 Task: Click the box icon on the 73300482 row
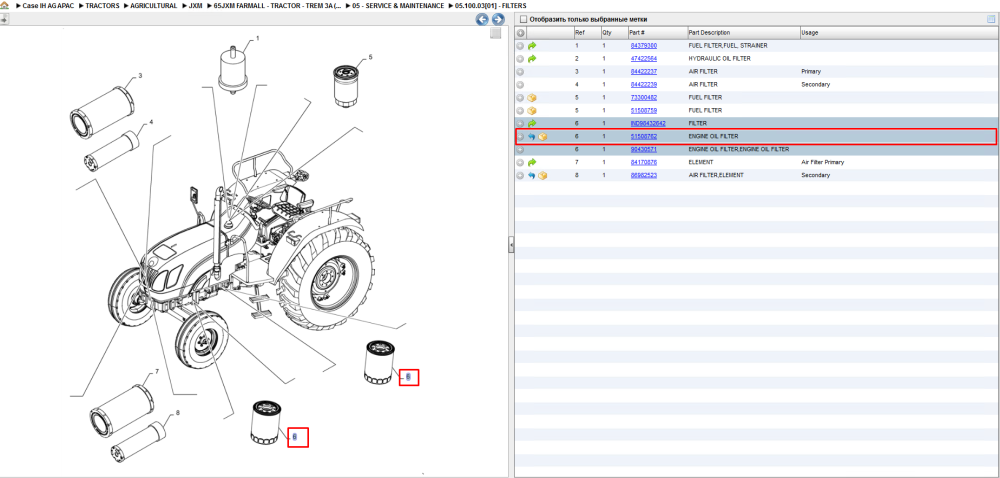pos(532,98)
